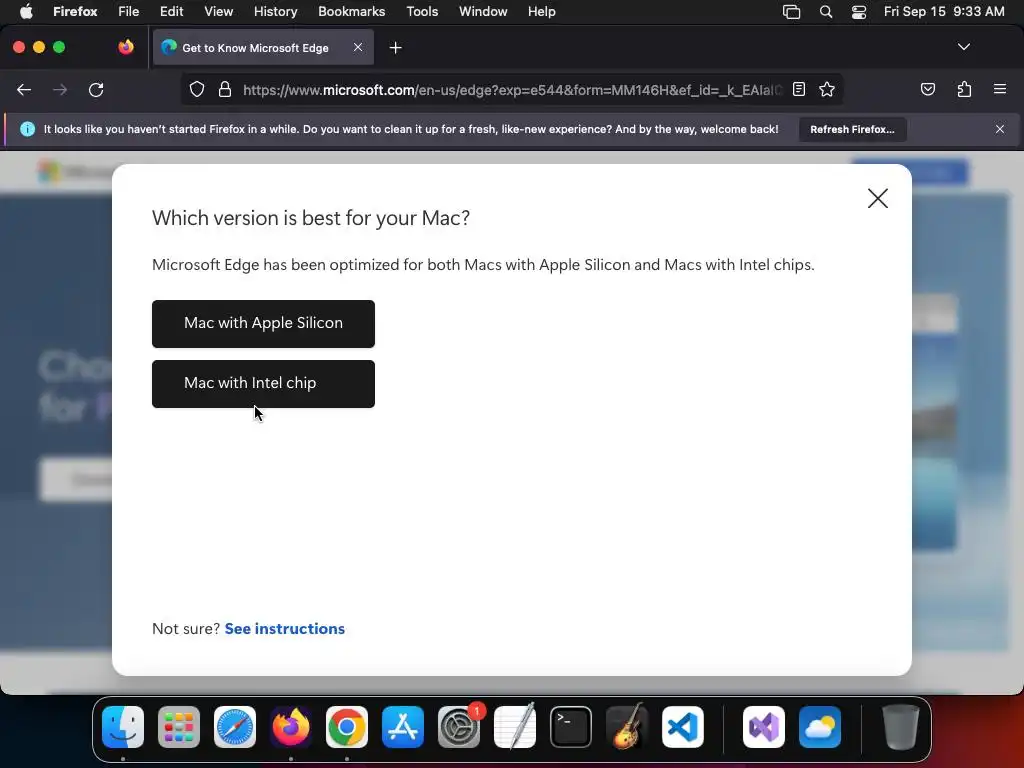1024x768 pixels.
Task: Open the Extensions puzzle icon
Action: click(x=964, y=89)
